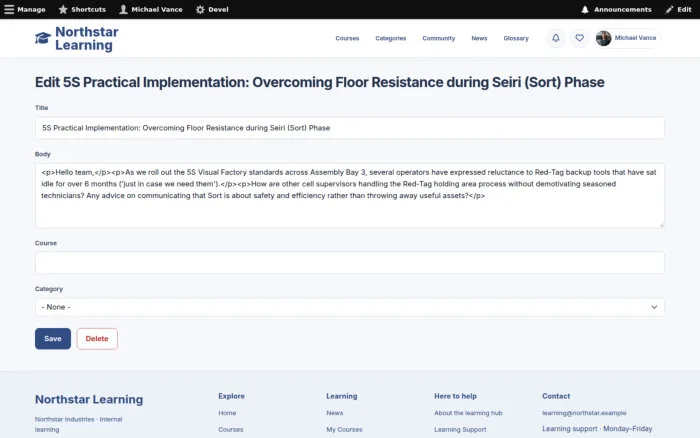700x438 pixels.
Task: Click the Contact footer heading
Action: pos(556,396)
